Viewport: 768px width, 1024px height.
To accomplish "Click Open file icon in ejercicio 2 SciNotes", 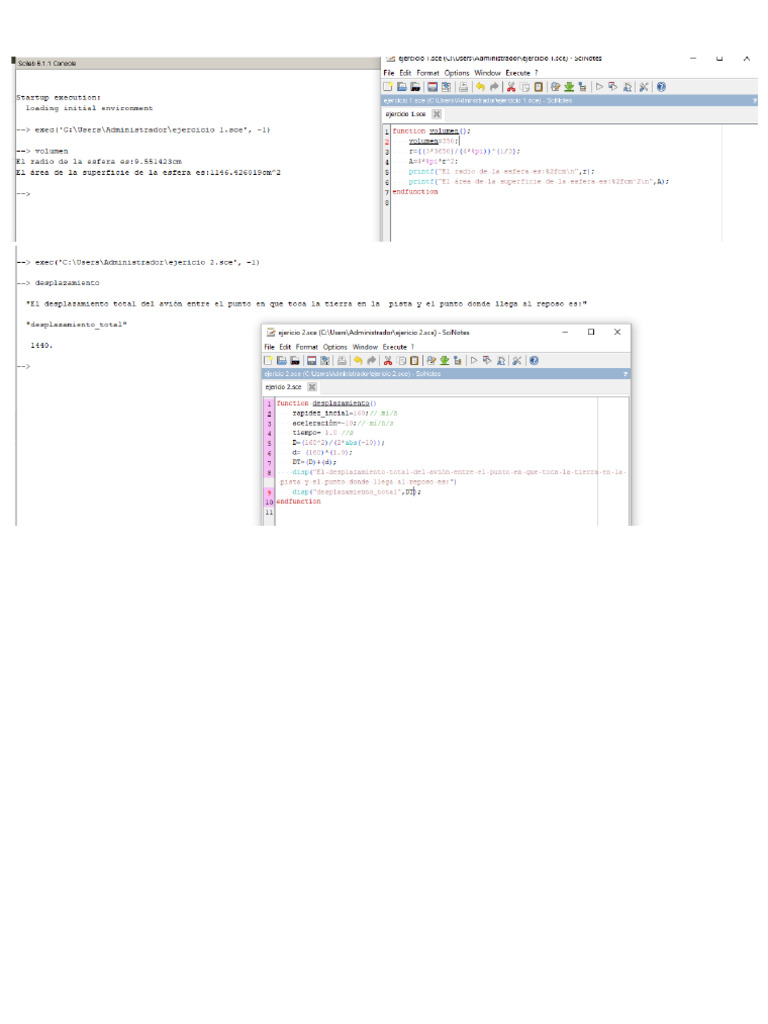I will click(281, 360).
